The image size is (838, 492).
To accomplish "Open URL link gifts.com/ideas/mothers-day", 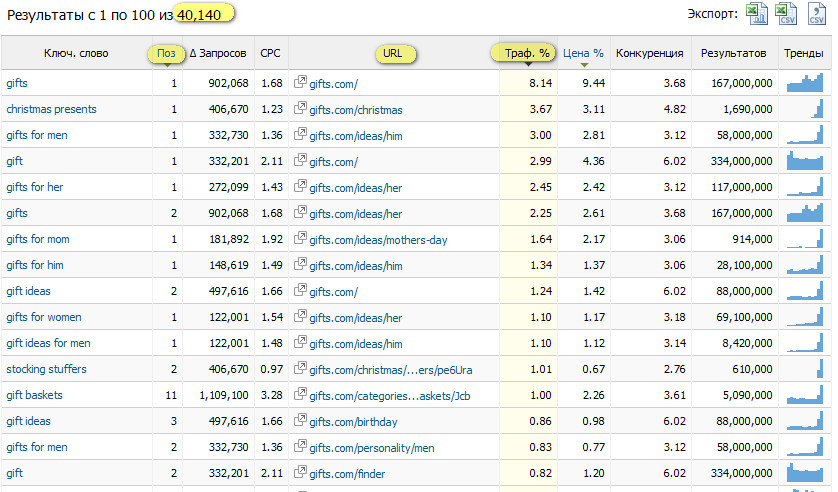I will 378,240.
